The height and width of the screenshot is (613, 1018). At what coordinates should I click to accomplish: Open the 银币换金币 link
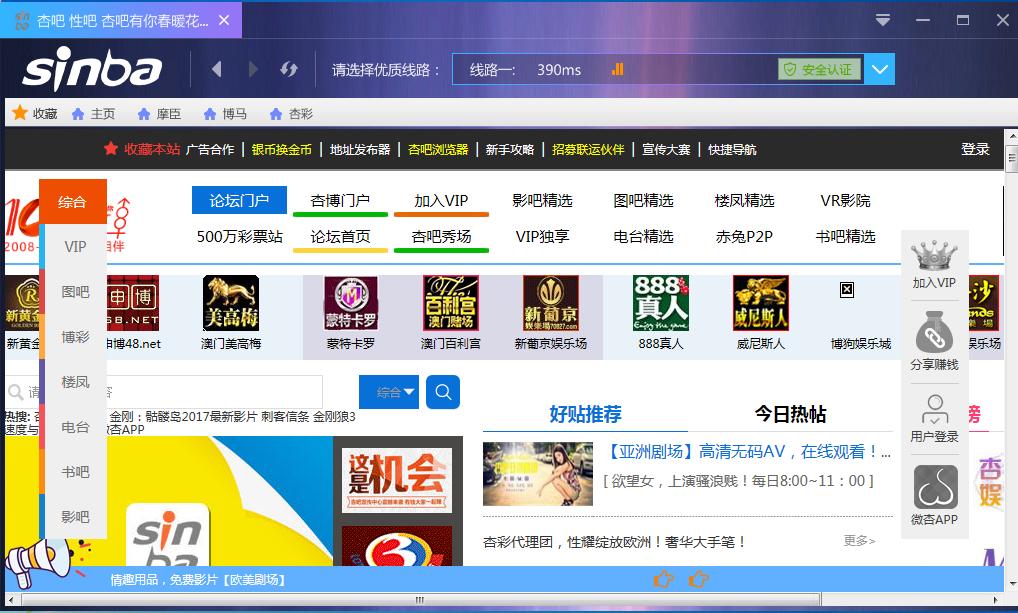click(x=282, y=149)
